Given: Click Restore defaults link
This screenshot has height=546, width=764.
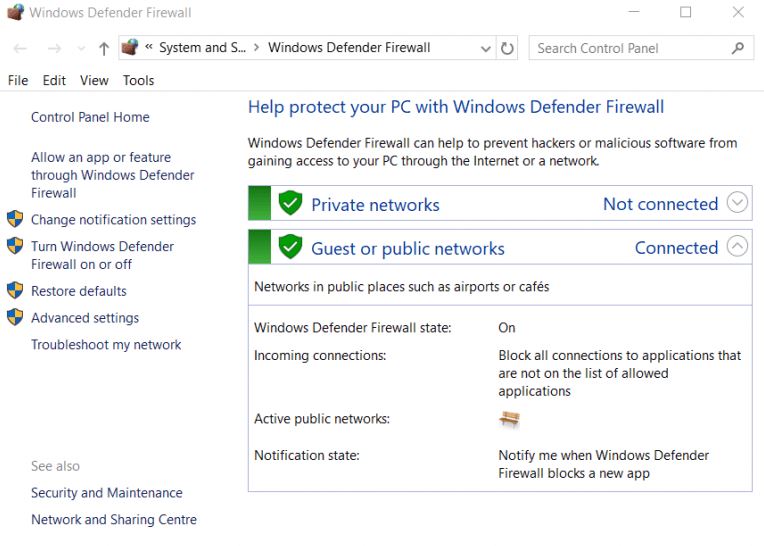Looking at the screenshot, I should pos(79,291).
